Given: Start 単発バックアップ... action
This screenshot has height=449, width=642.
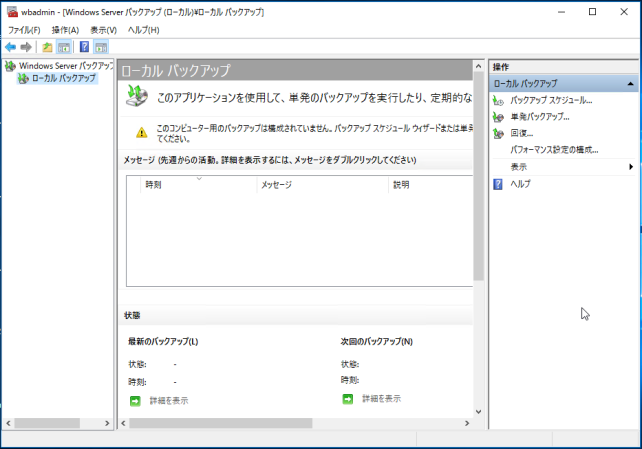Looking at the screenshot, I should pyautogui.click(x=540, y=117).
